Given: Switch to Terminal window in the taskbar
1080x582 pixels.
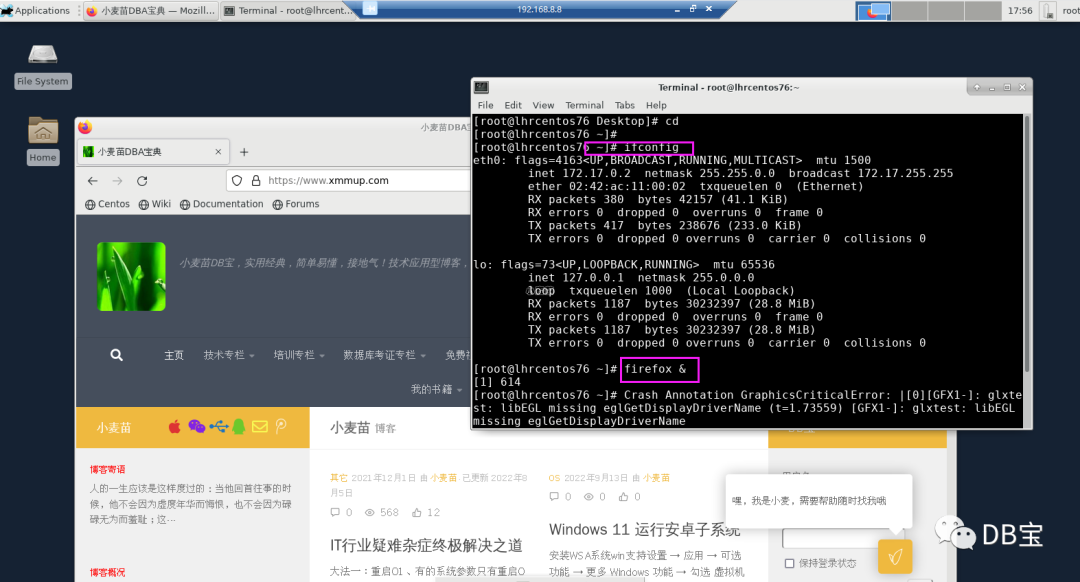Looking at the screenshot, I should [288, 10].
